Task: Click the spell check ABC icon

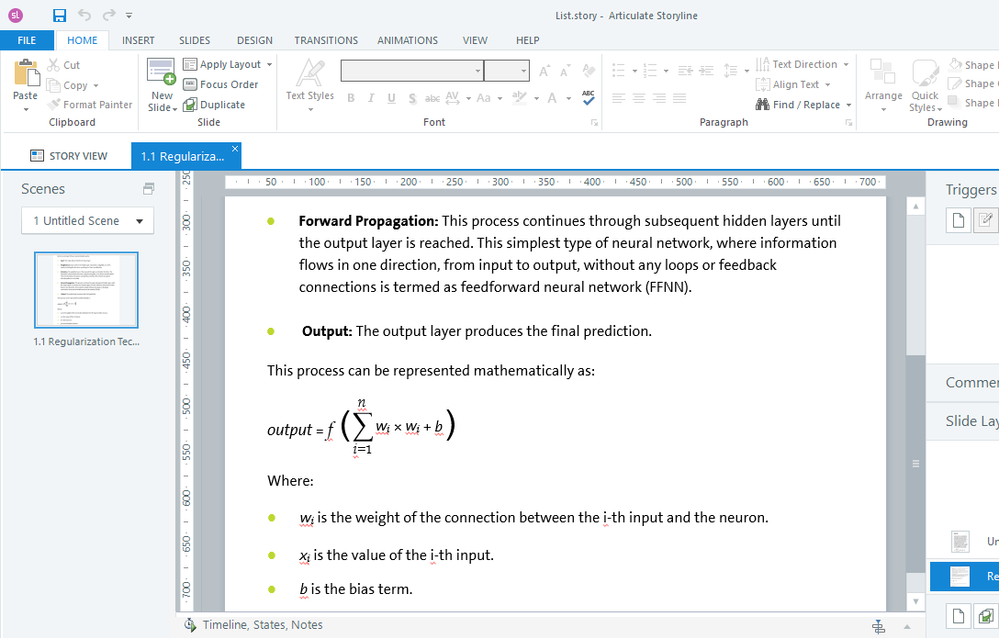Action: [x=588, y=97]
